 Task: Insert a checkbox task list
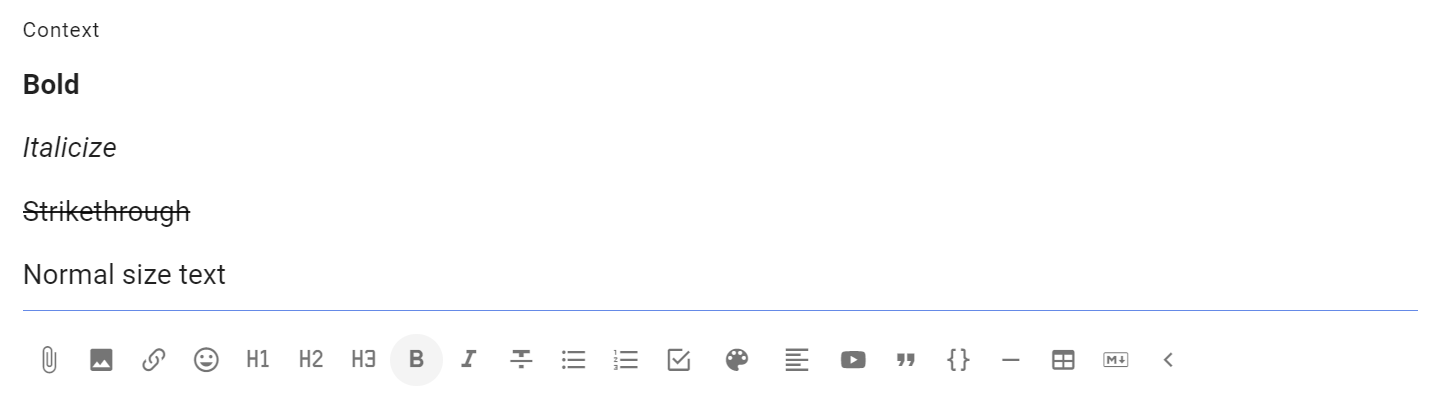point(679,360)
